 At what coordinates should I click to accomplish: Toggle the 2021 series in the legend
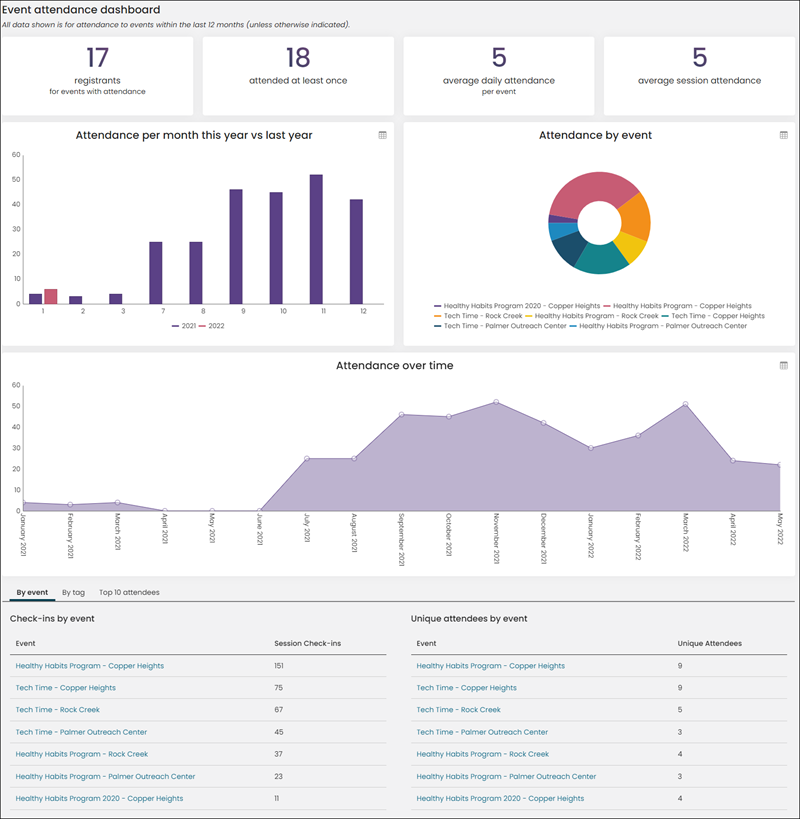(184, 326)
